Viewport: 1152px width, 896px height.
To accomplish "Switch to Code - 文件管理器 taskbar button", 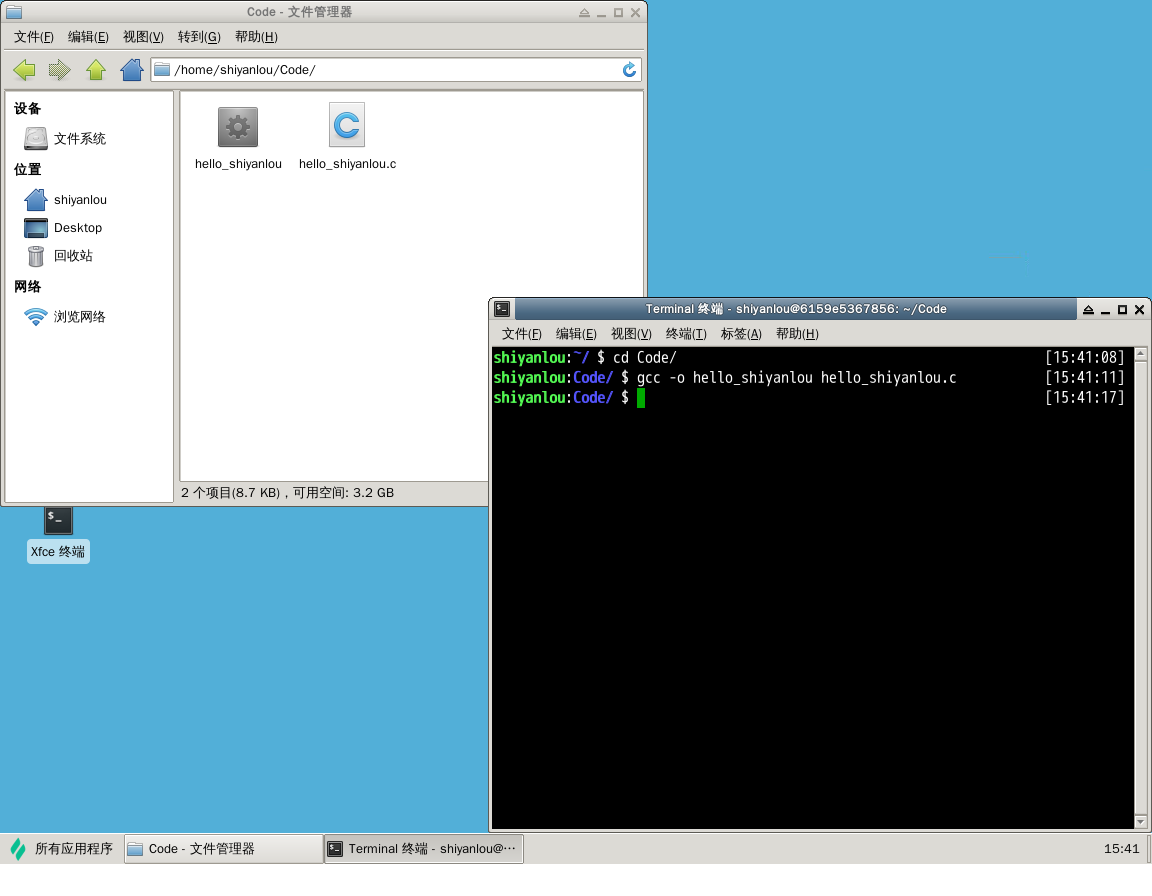I will coord(223,849).
